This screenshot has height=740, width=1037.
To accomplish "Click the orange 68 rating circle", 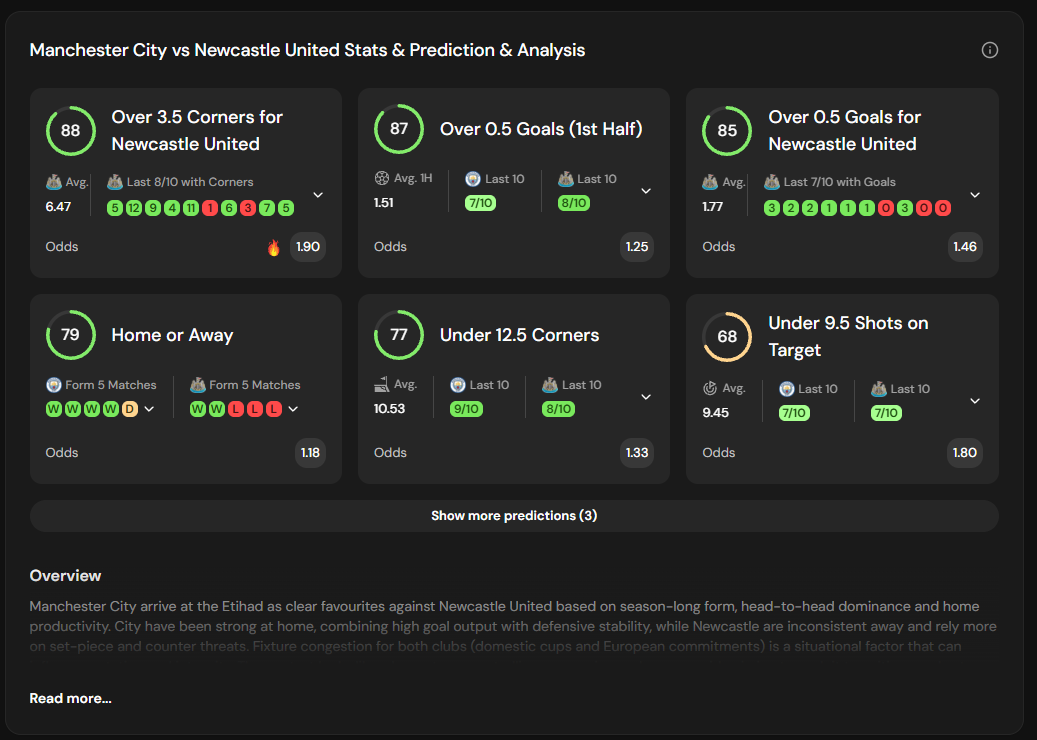I will [727, 337].
